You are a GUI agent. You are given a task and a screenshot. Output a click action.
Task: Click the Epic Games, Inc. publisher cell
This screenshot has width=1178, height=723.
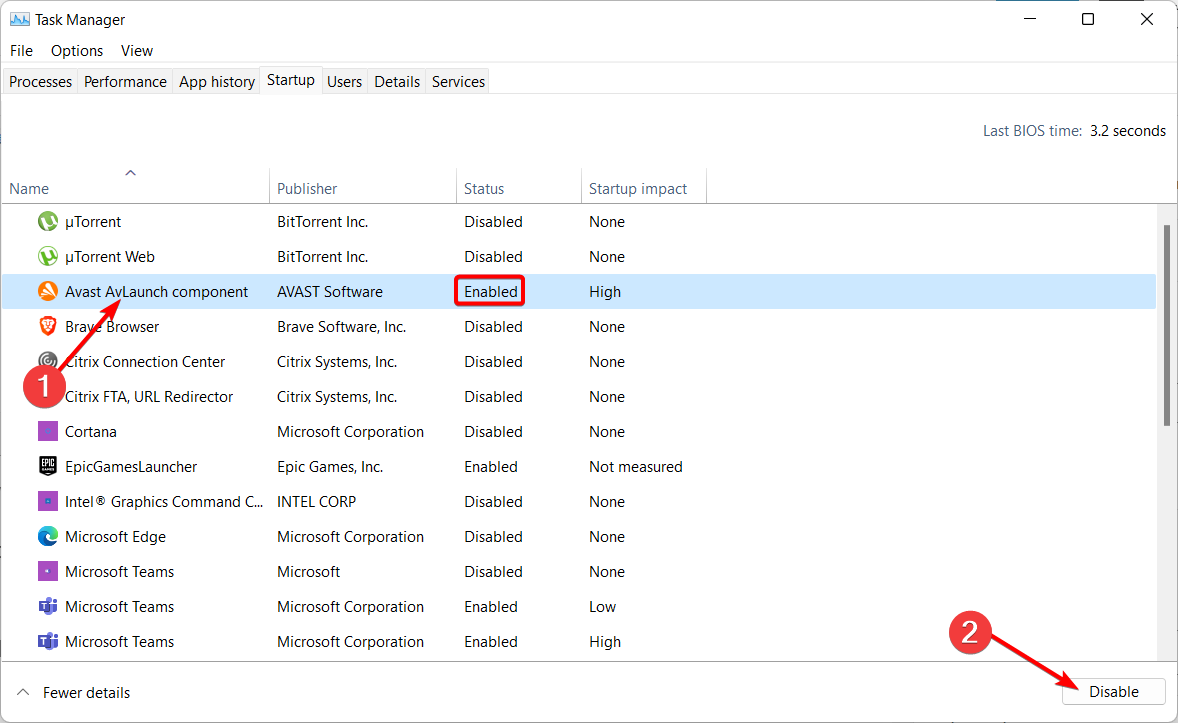330,467
